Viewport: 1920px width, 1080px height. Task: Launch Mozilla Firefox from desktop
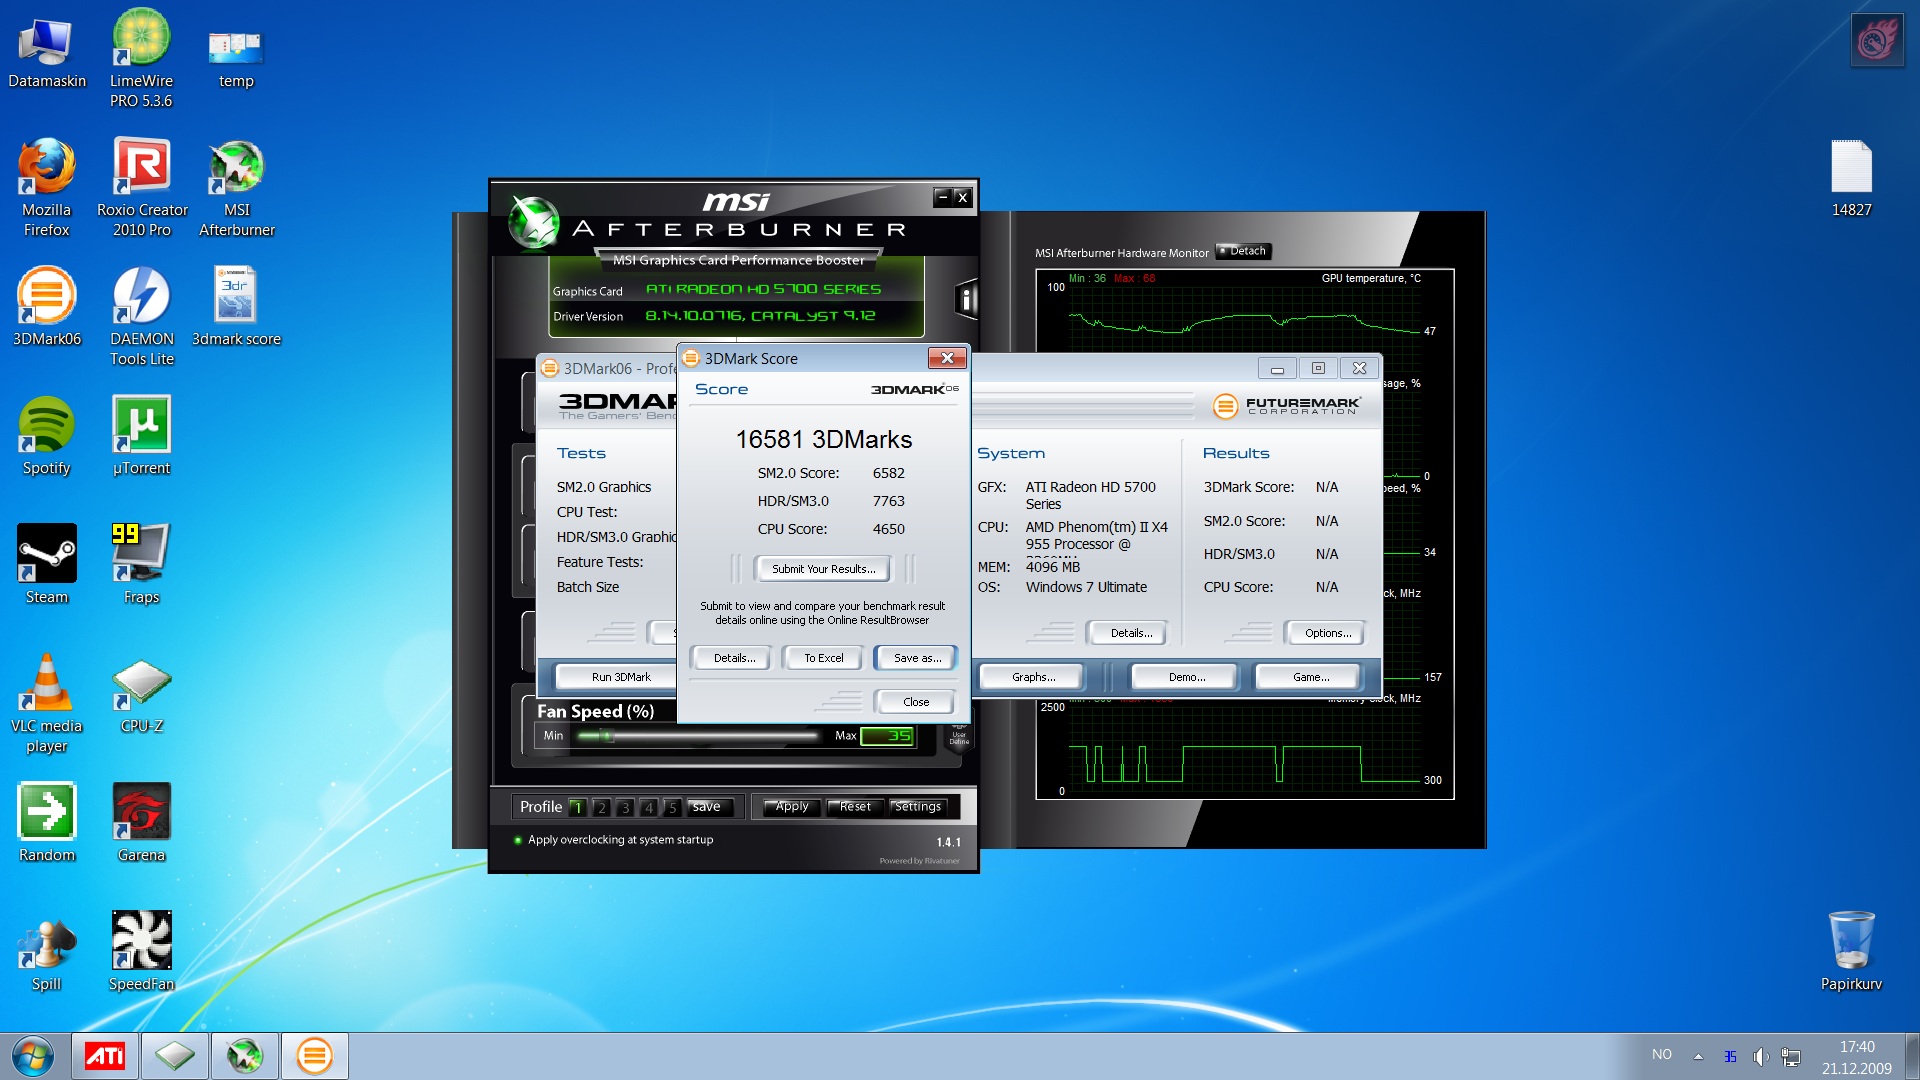[x=46, y=188]
